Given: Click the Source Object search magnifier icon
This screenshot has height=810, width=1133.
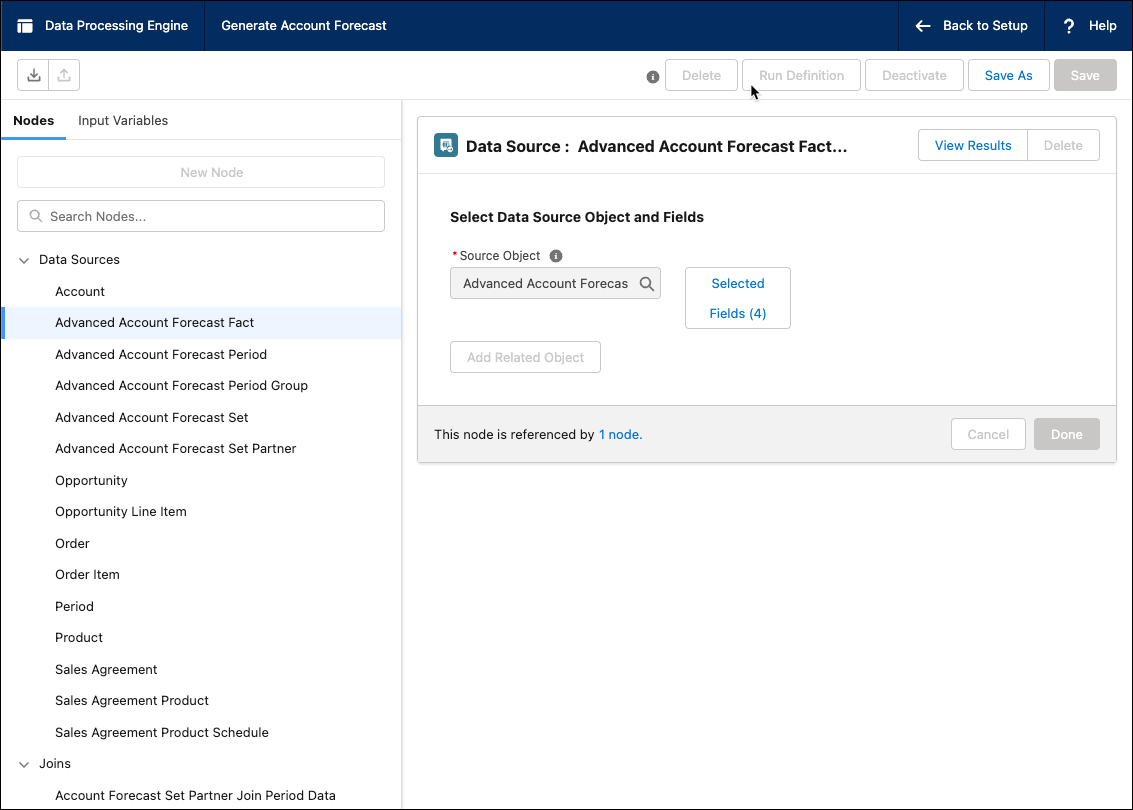Looking at the screenshot, I should click(x=647, y=284).
